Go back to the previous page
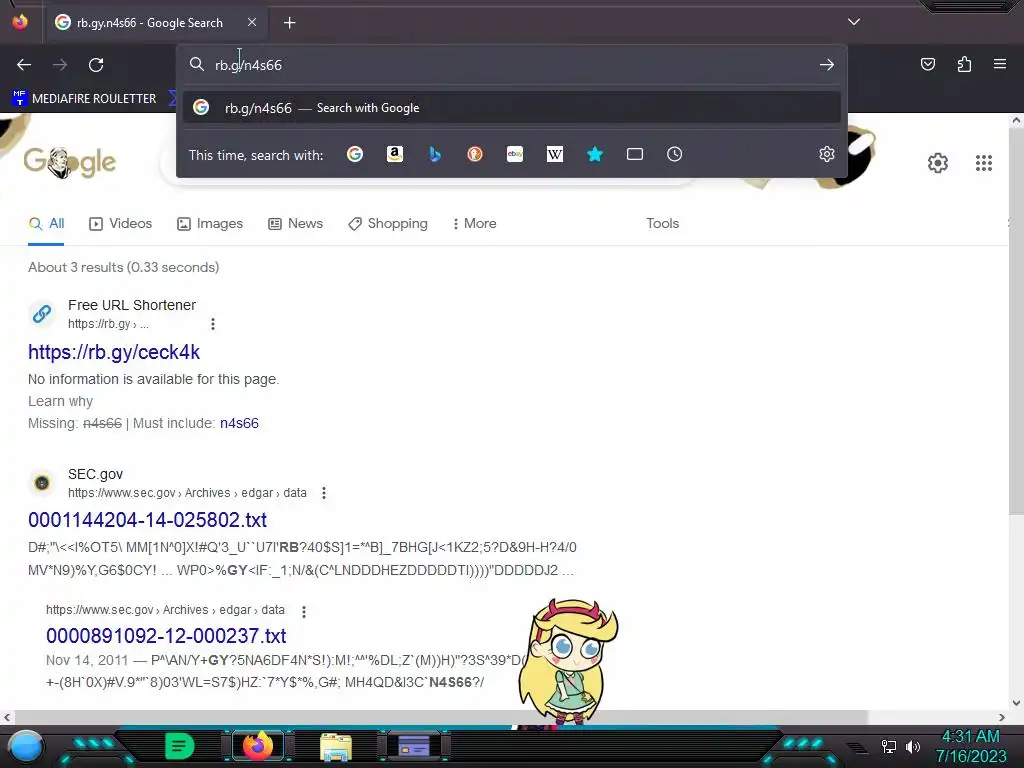1024x768 pixels. pos(24,65)
